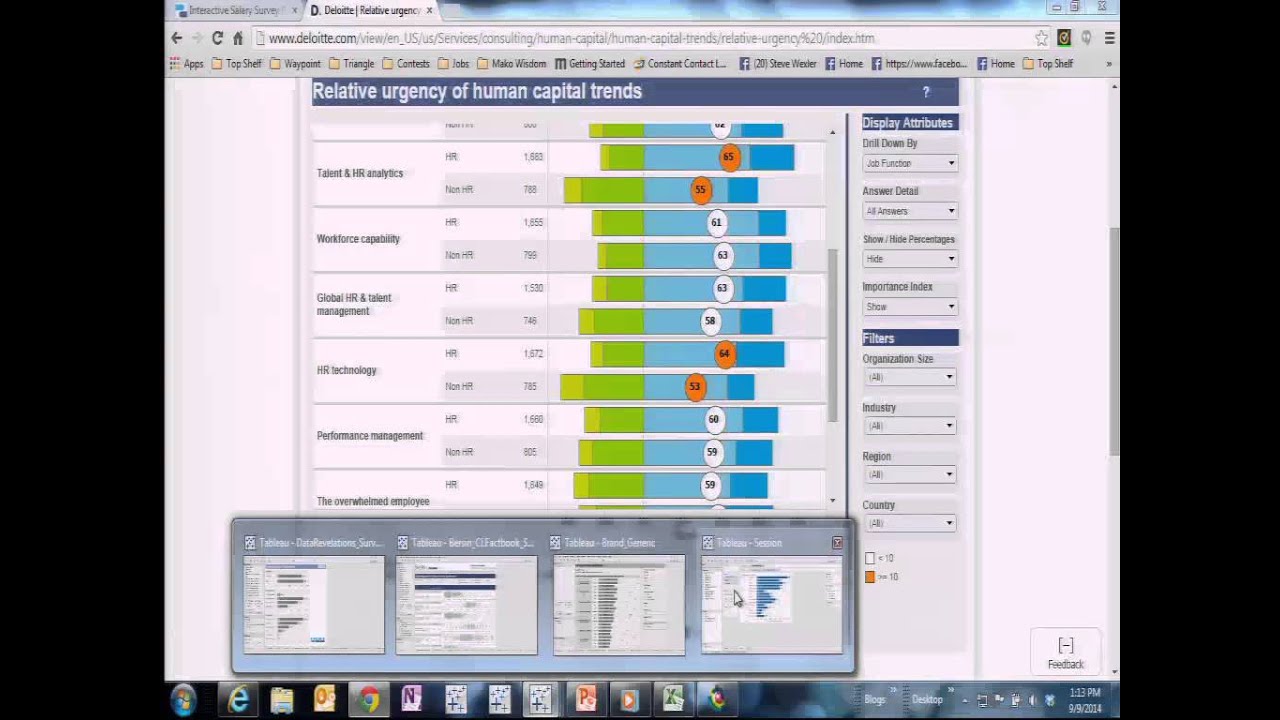Viewport: 1280px width, 720px height.
Task: Open the (20) Steve Wexler Facebook bookmark
Action: click(779, 64)
